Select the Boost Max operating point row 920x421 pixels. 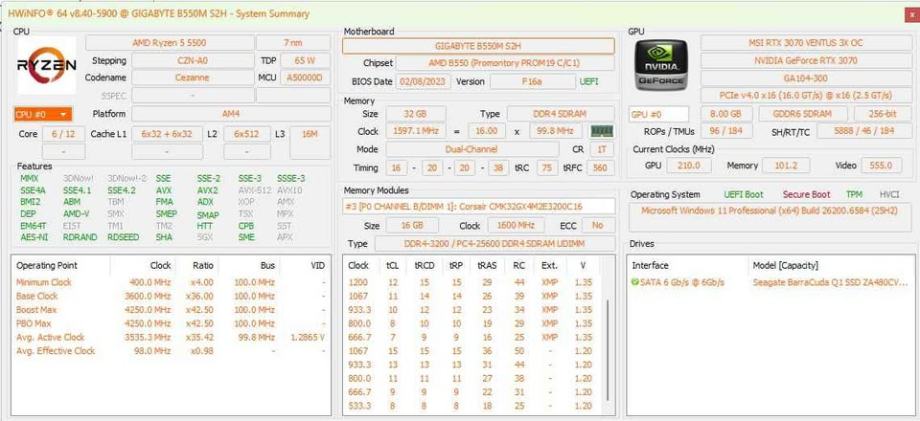[x=171, y=310]
